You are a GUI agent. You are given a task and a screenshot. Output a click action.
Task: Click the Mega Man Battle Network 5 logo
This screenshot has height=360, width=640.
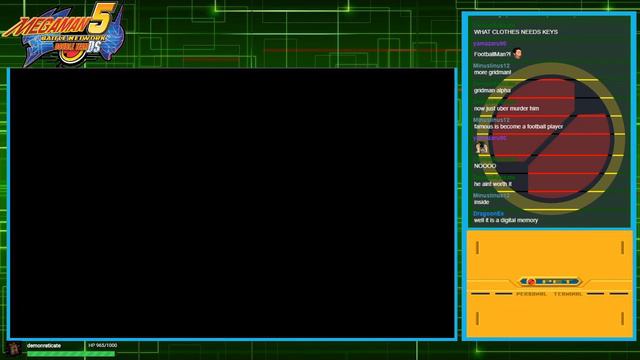click(63, 33)
